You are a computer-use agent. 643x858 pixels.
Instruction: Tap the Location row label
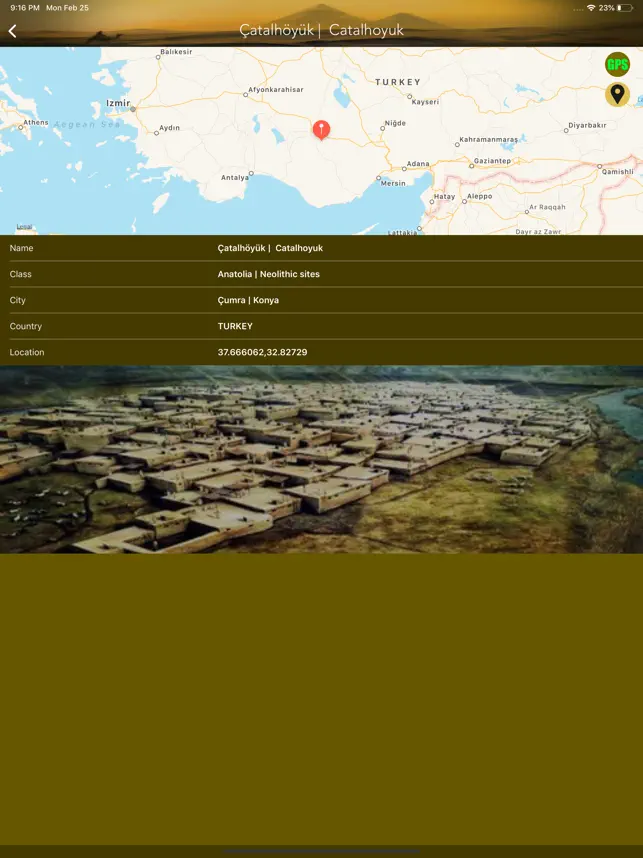point(27,352)
